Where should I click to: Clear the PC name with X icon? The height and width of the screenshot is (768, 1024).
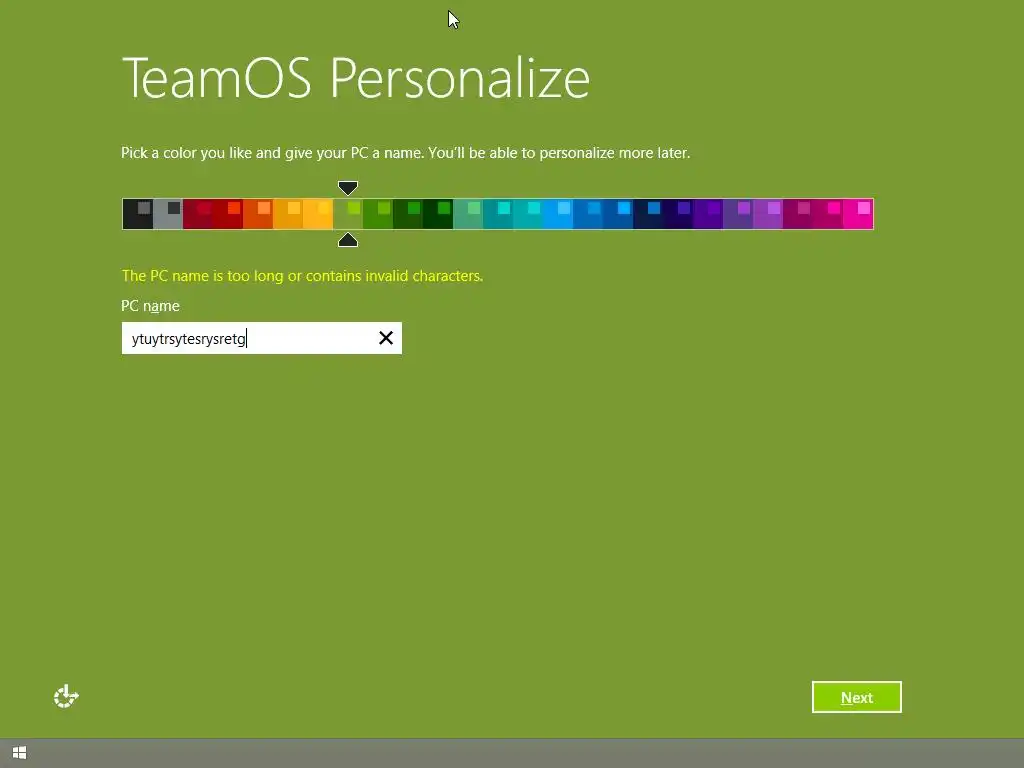386,338
